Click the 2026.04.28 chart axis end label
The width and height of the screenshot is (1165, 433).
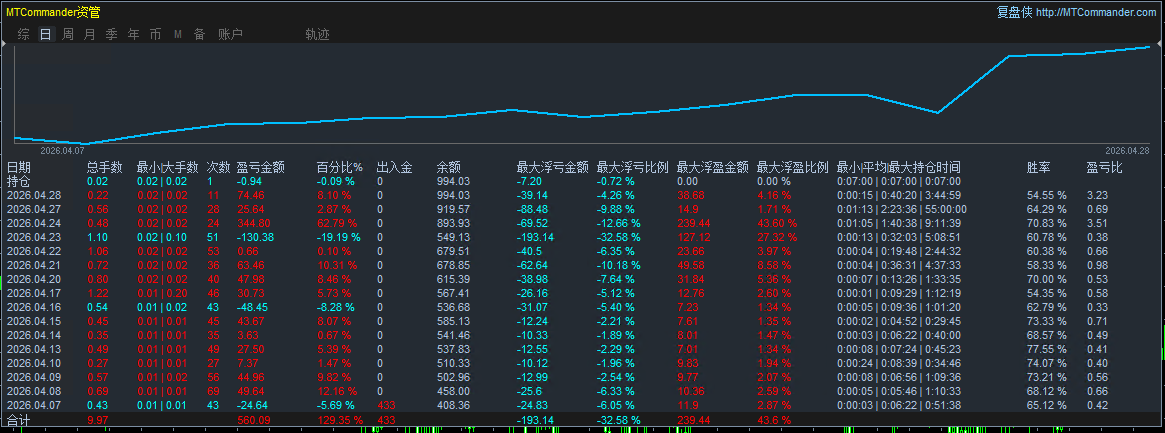click(x=1128, y=150)
